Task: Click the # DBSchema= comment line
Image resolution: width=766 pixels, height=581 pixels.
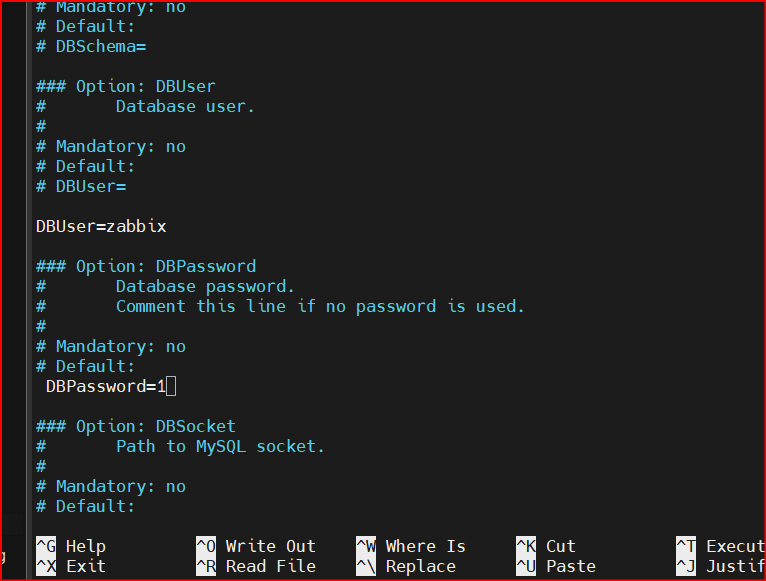Action: pos(91,46)
